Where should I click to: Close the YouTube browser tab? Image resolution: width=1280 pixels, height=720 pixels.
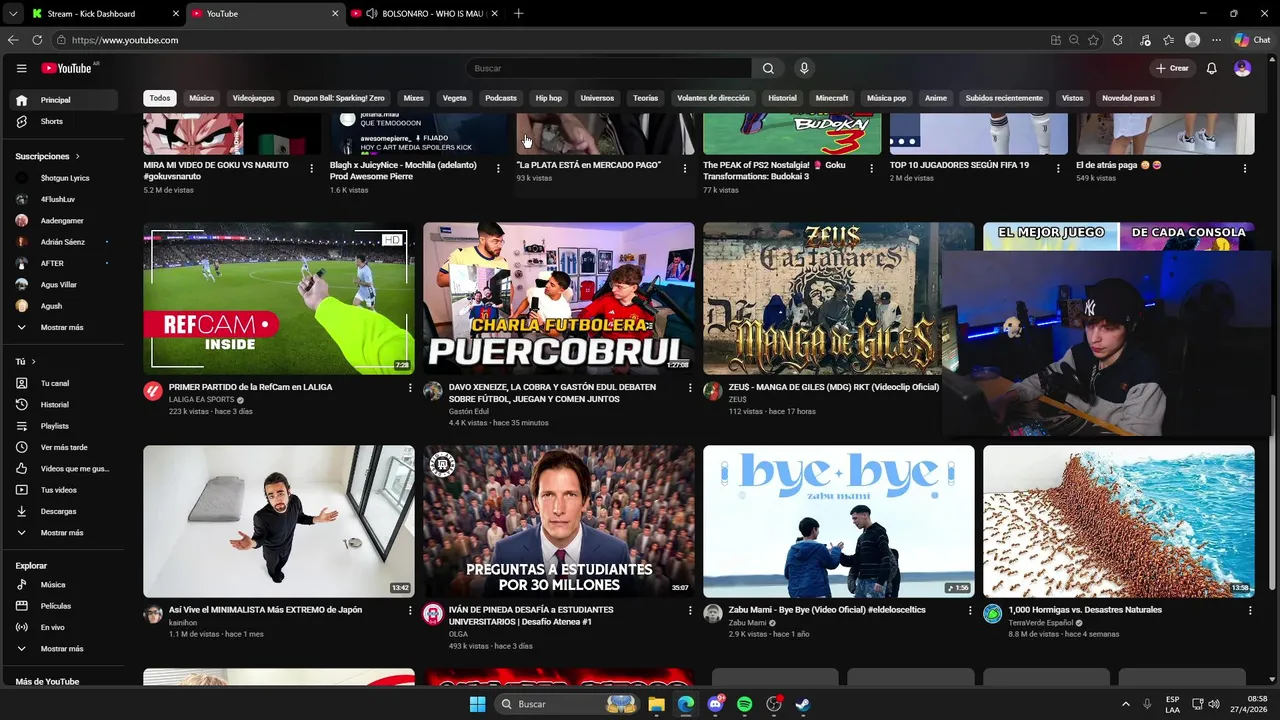tap(335, 14)
